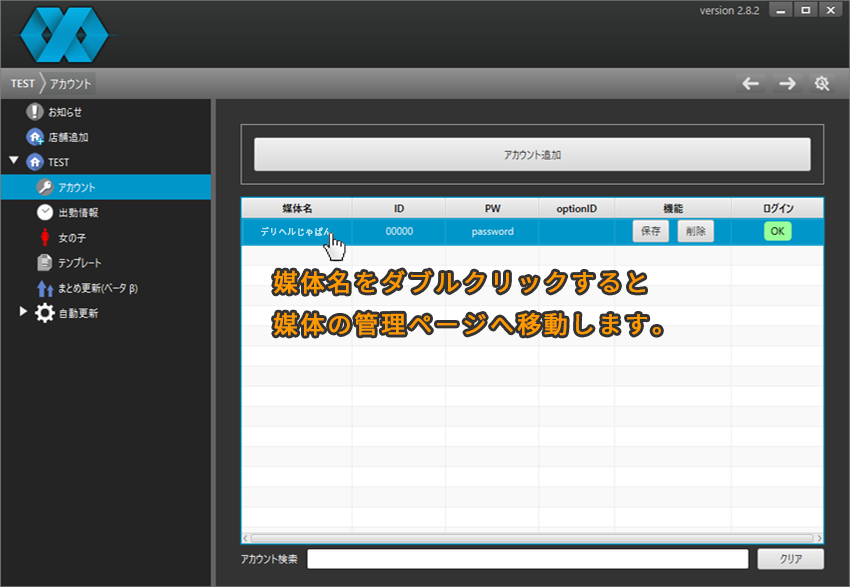Click the password PW cell
850x587 pixels.
point(492,231)
